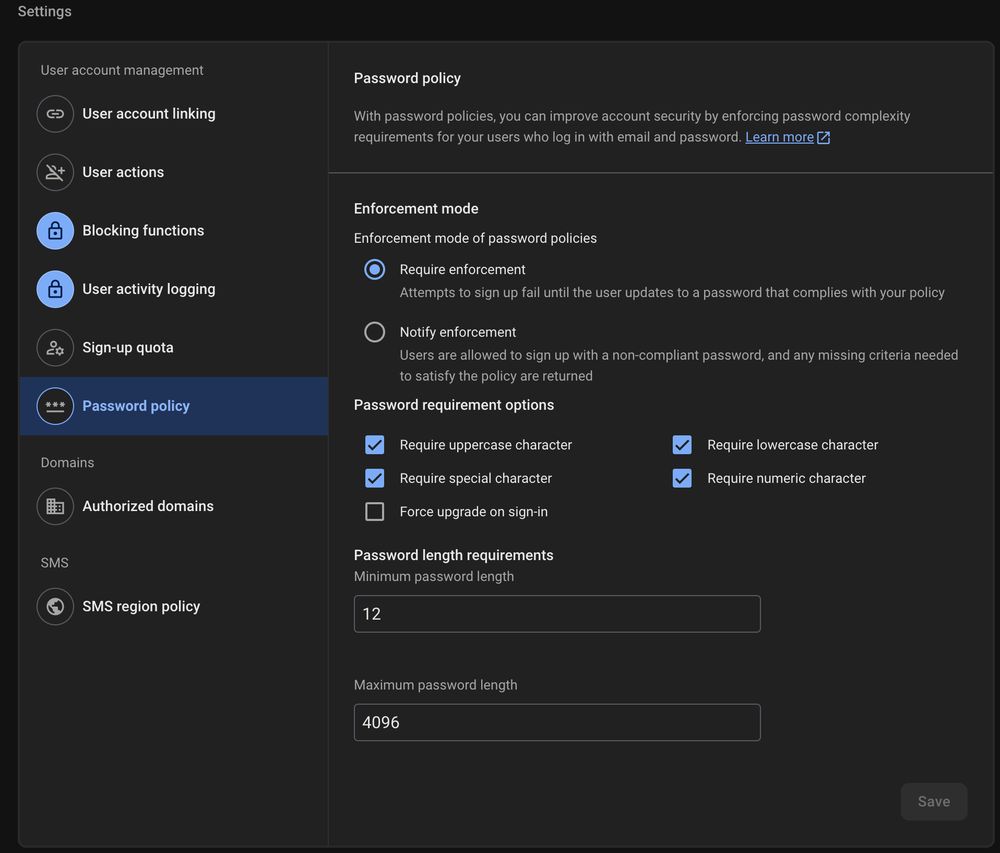Click the Minimum password length field
Viewport: 1000px width, 853px height.
click(x=557, y=614)
